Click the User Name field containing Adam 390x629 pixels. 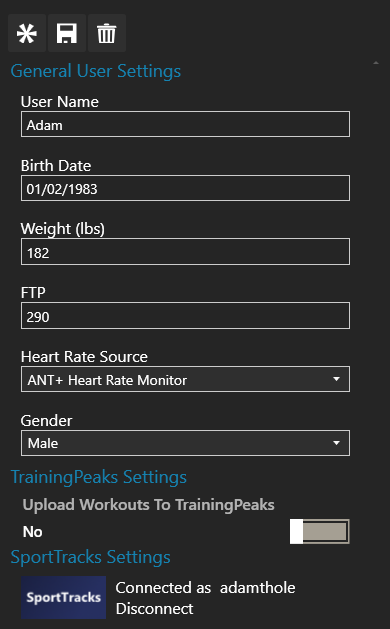click(185, 124)
